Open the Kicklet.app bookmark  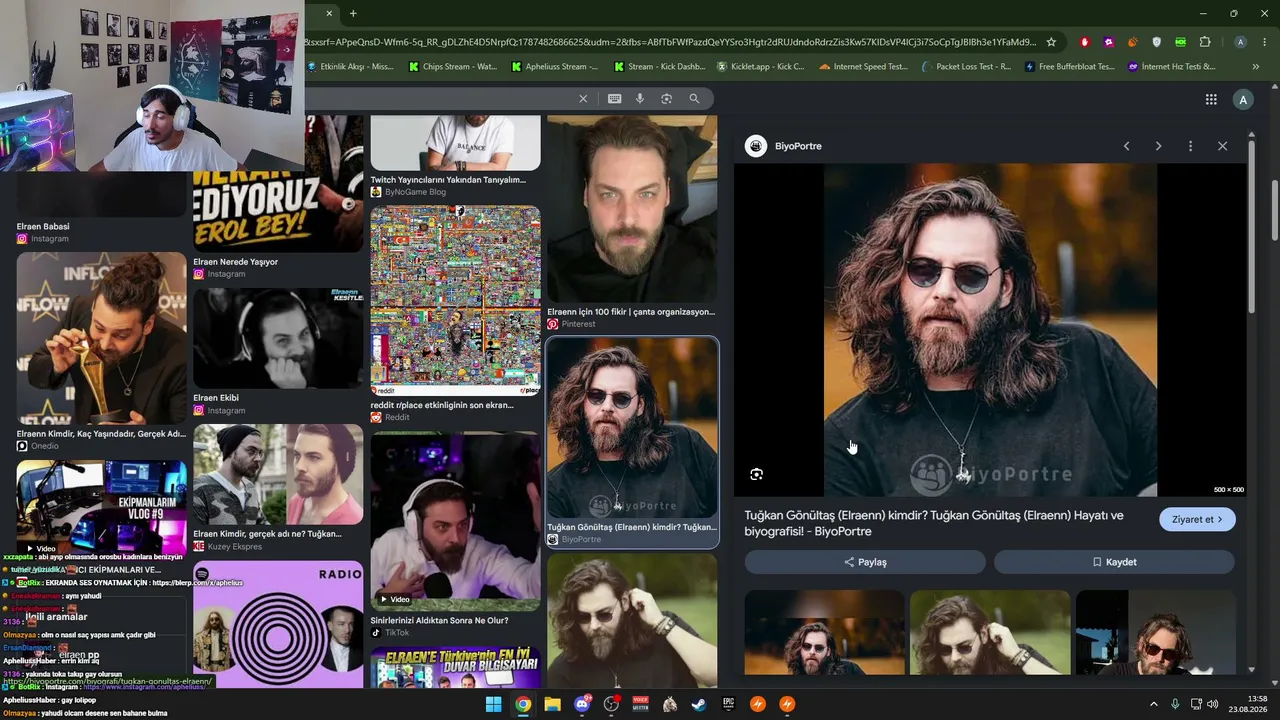point(761,67)
